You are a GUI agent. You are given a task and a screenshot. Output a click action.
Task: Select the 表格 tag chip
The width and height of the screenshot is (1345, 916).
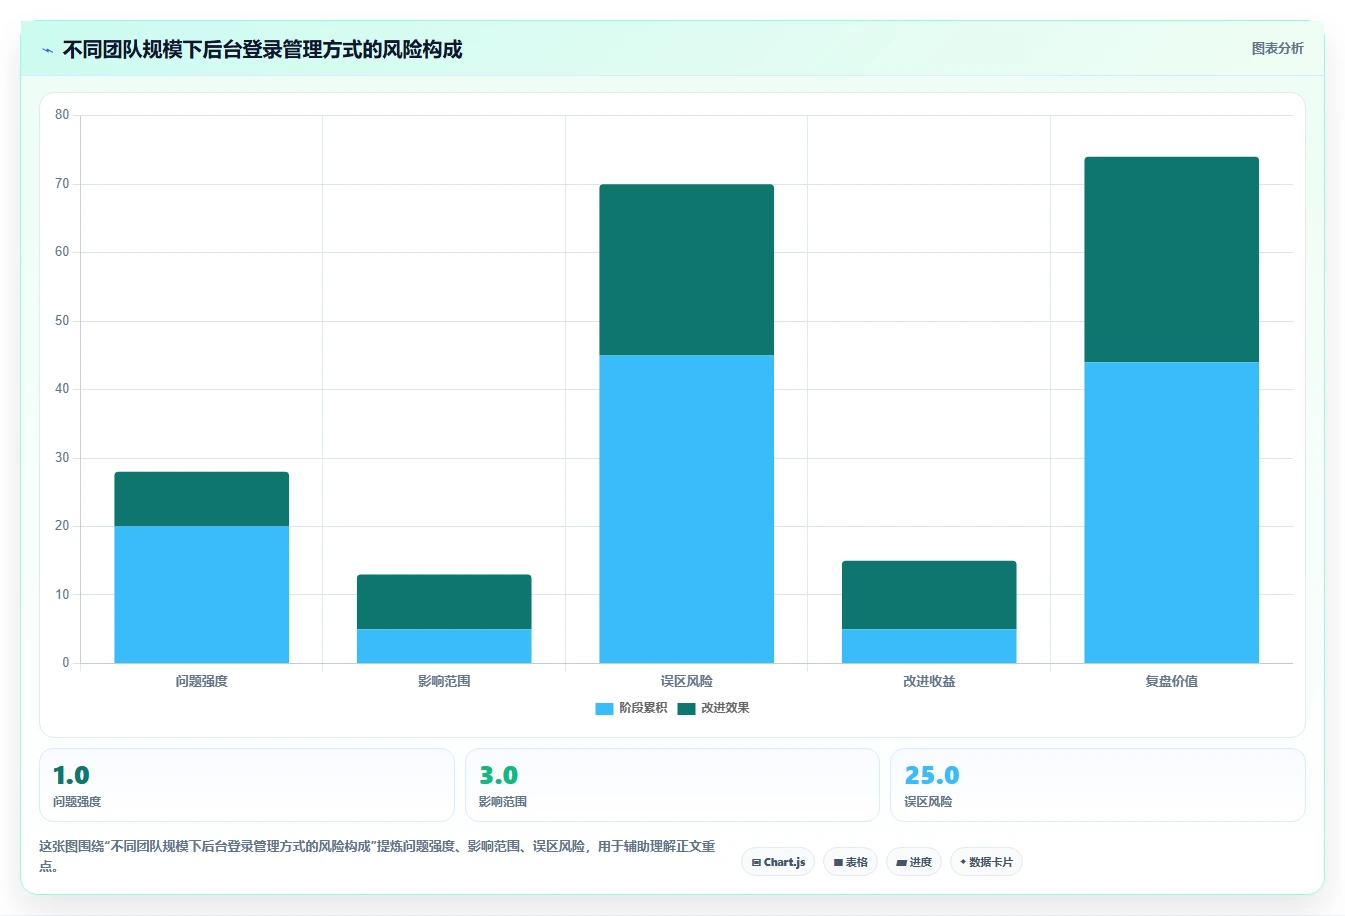point(850,862)
